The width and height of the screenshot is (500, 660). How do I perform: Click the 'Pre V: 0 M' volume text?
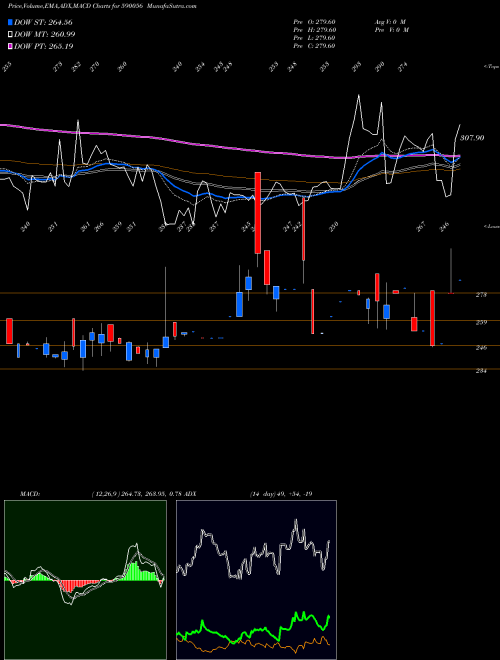point(391,29)
